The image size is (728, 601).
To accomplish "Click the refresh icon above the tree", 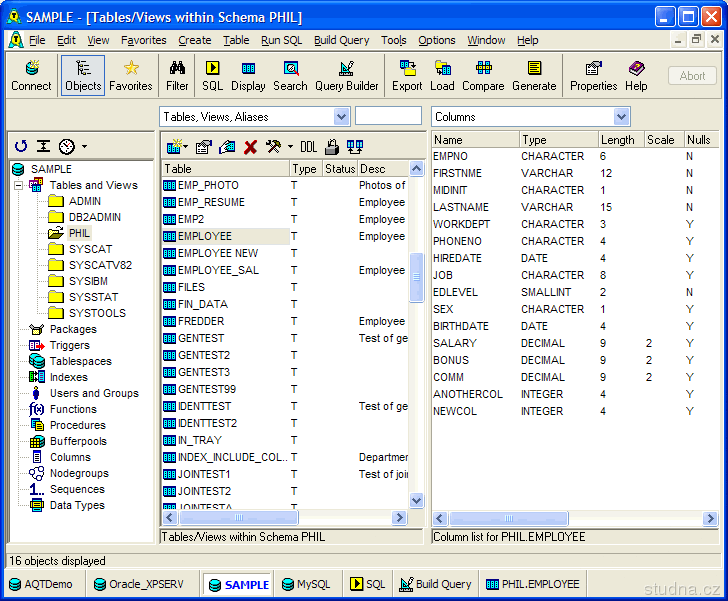I will coord(21,146).
